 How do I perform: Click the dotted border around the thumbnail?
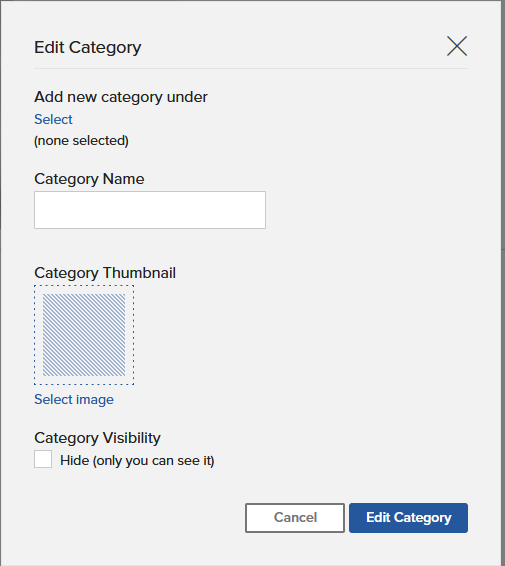84,286
